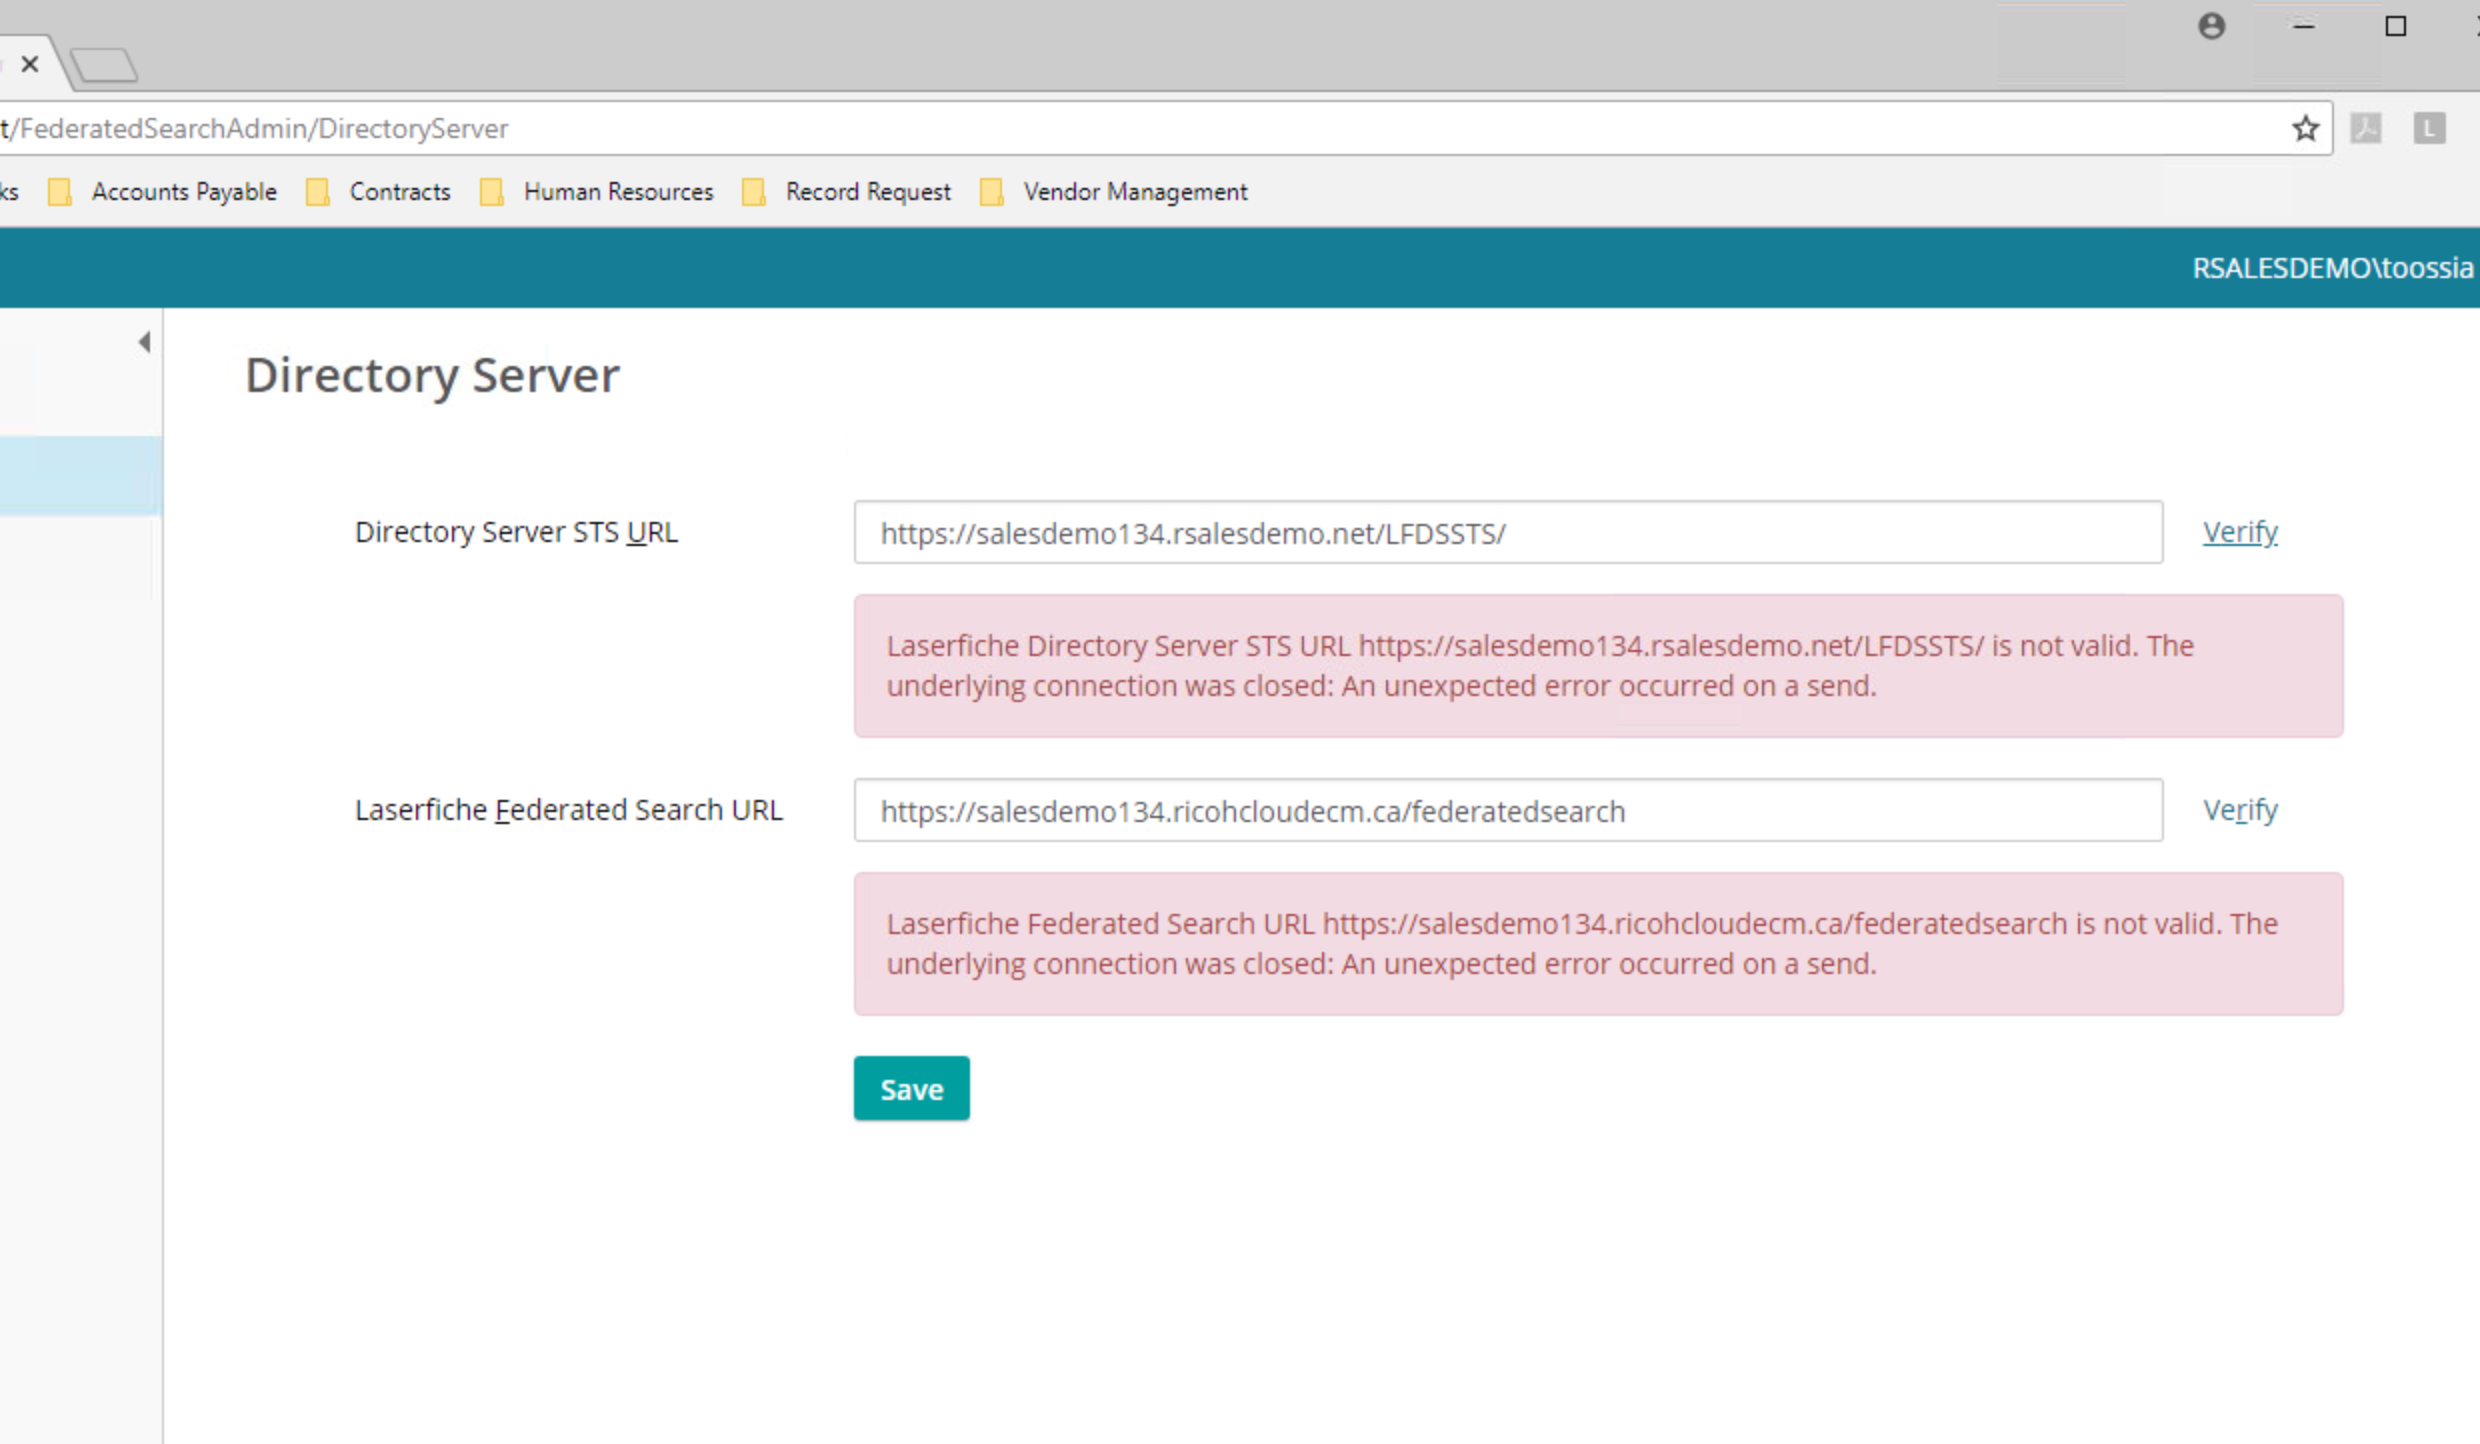2480x1444 pixels.
Task: Verify the Laserfiche Federated Search URL
Action: point(2239,810)
